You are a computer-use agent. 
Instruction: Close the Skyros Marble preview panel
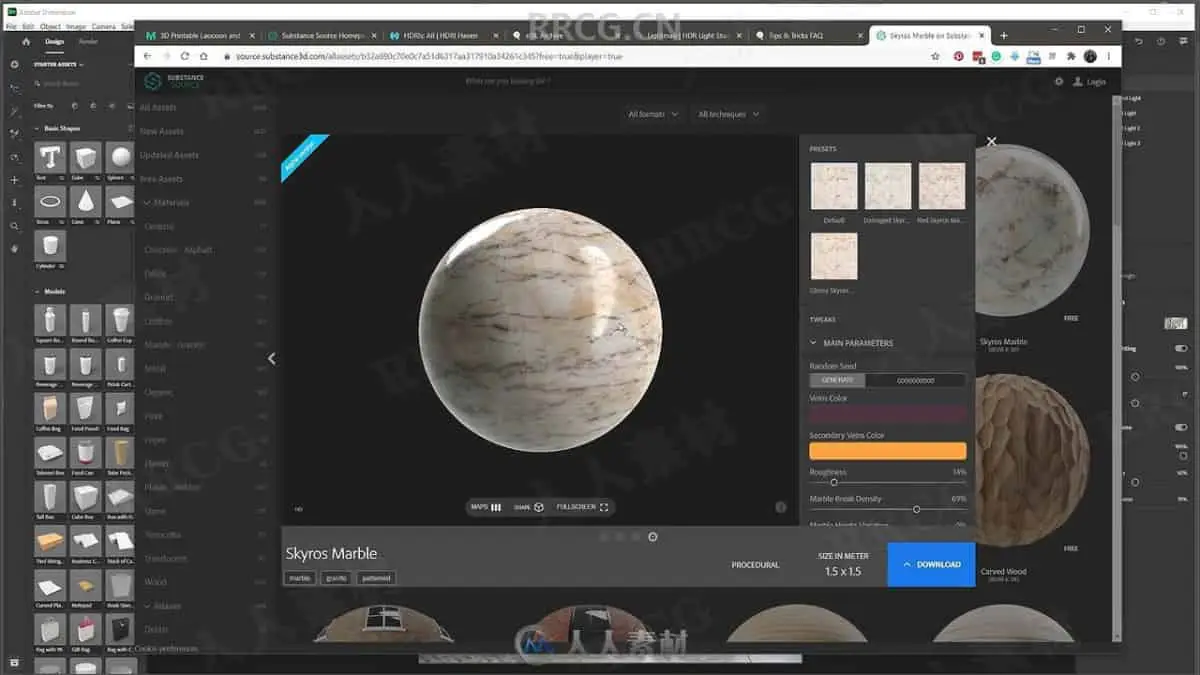pos(991,142)
